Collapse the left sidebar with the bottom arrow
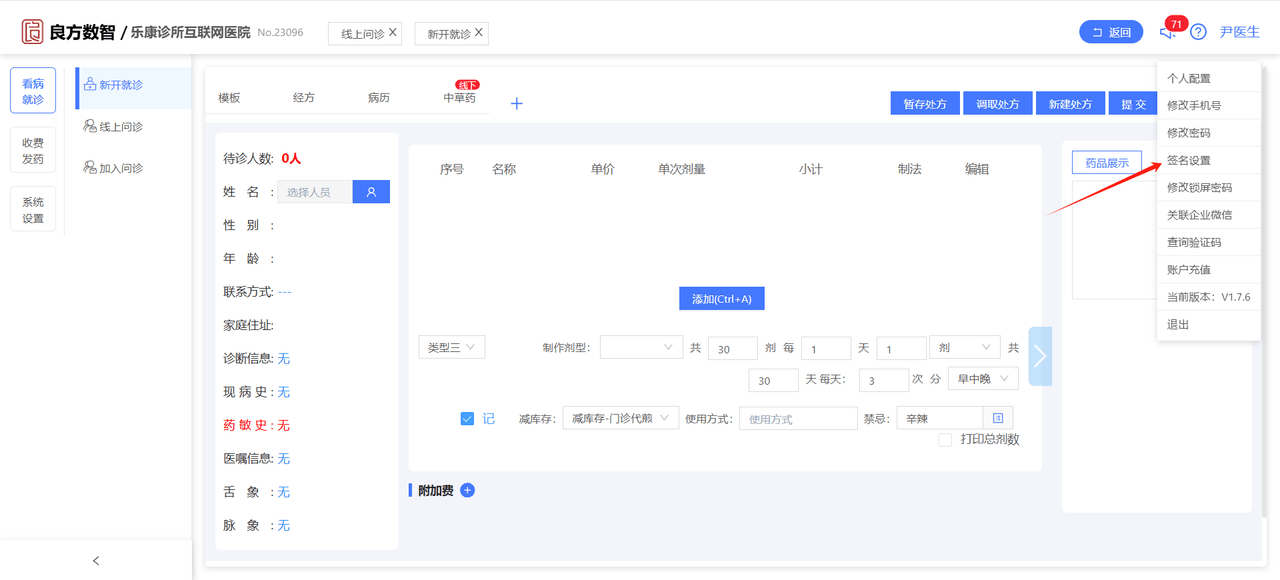This screenshot has width=1280, height=580. tap(96, 561)
